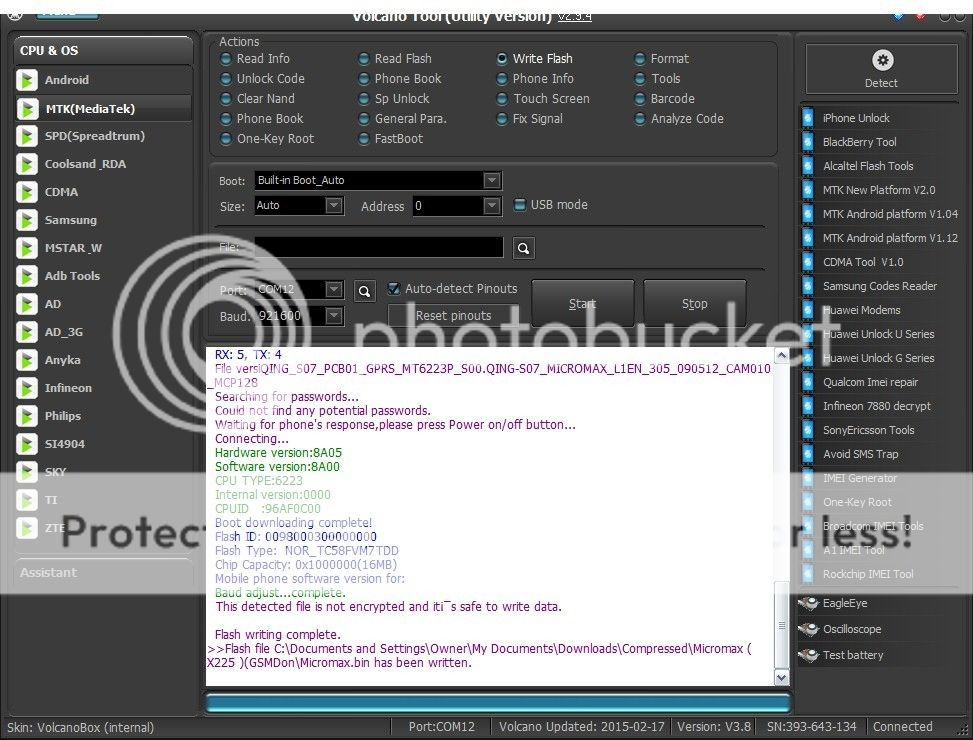The width and height of the screenshot is (973, 740).
Task: Select the FastBoot action
Action: (391, 139)
